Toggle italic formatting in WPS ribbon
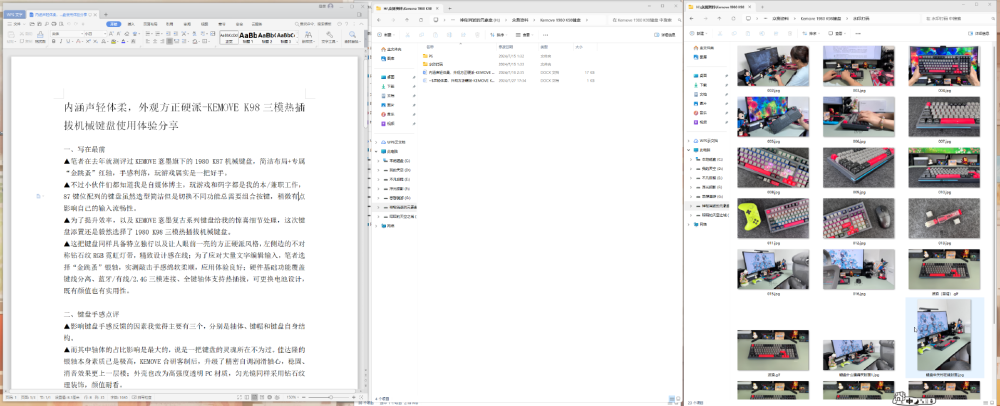The image size is (1000, 406). 61,41
